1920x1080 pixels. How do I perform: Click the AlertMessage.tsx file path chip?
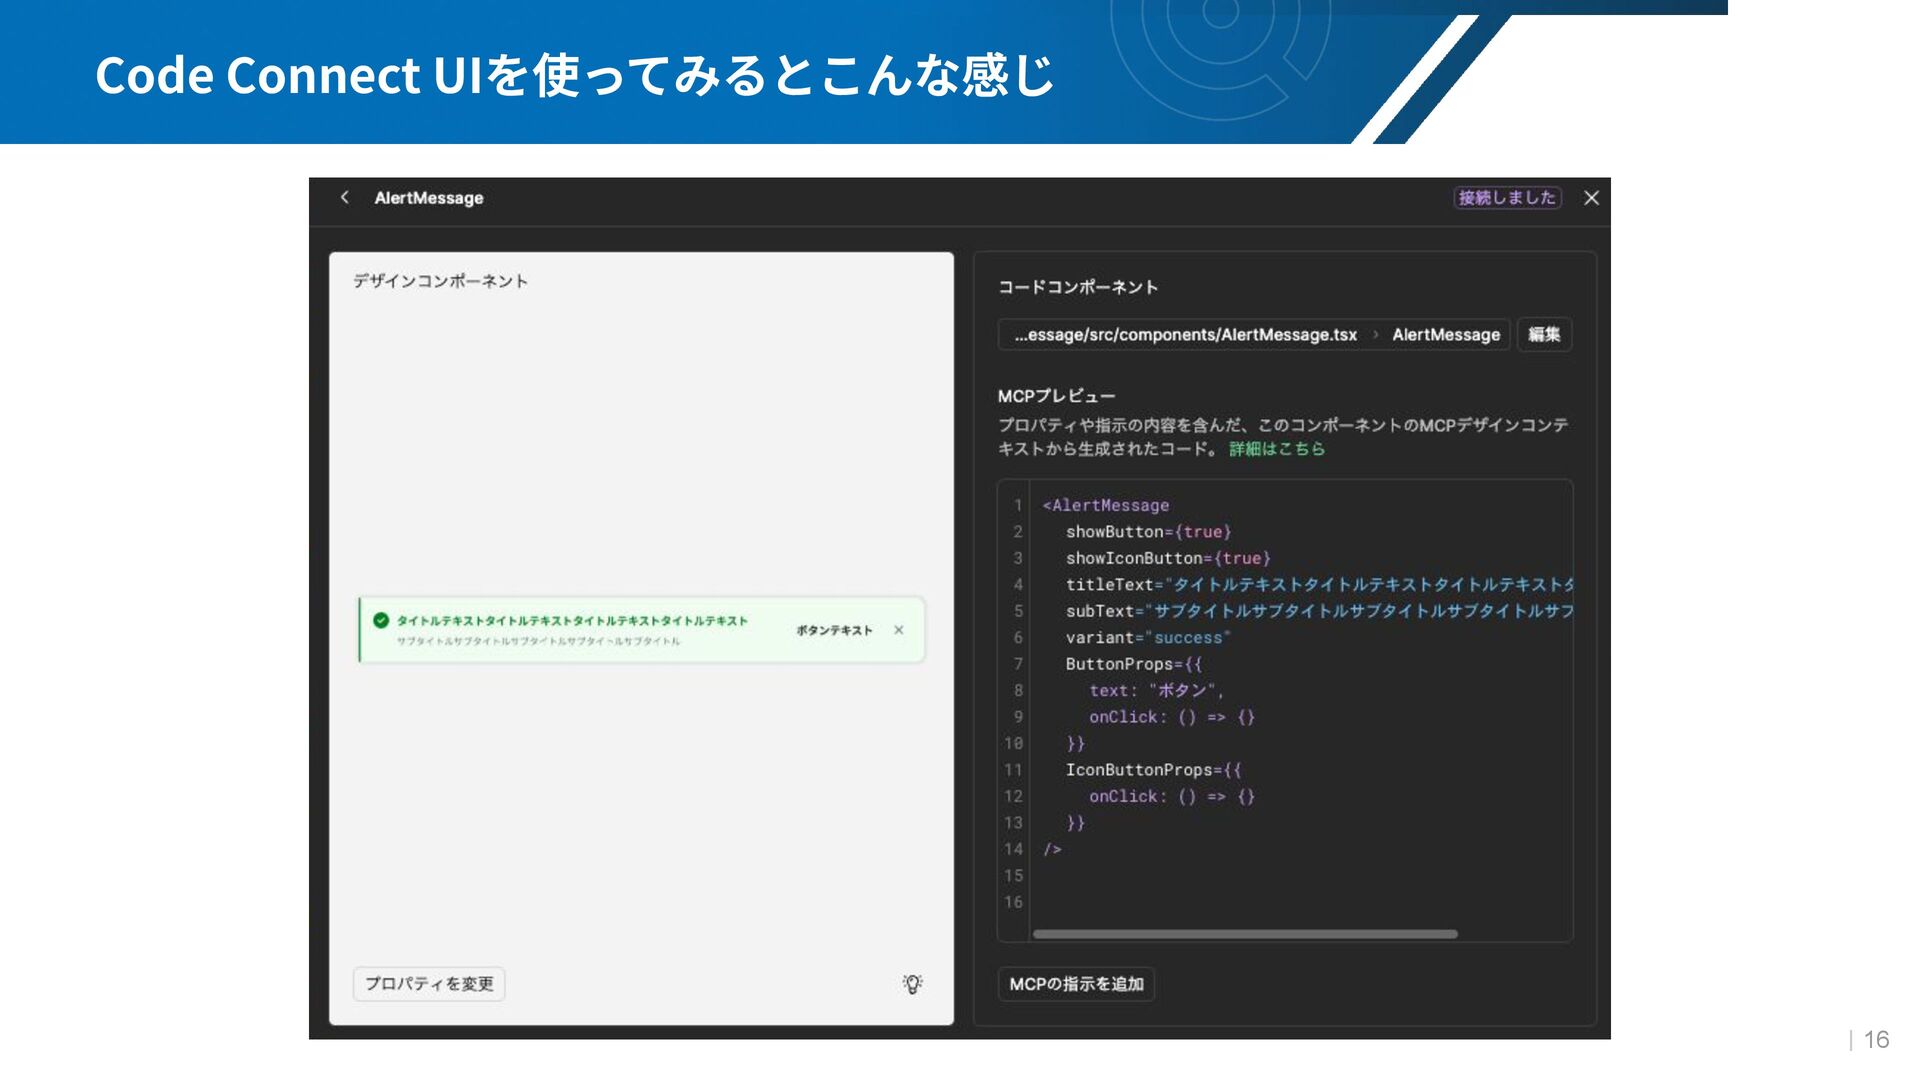tap(1185, 335)
